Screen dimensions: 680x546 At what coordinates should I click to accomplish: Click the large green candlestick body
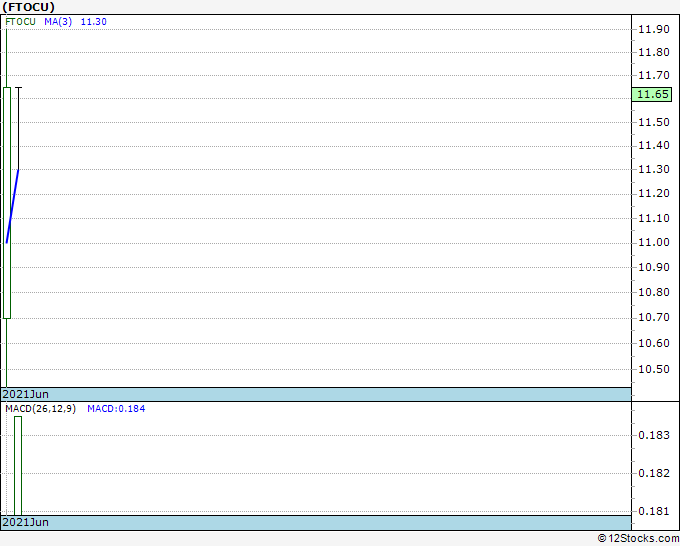pyautogui.click(x=7, y=203)
